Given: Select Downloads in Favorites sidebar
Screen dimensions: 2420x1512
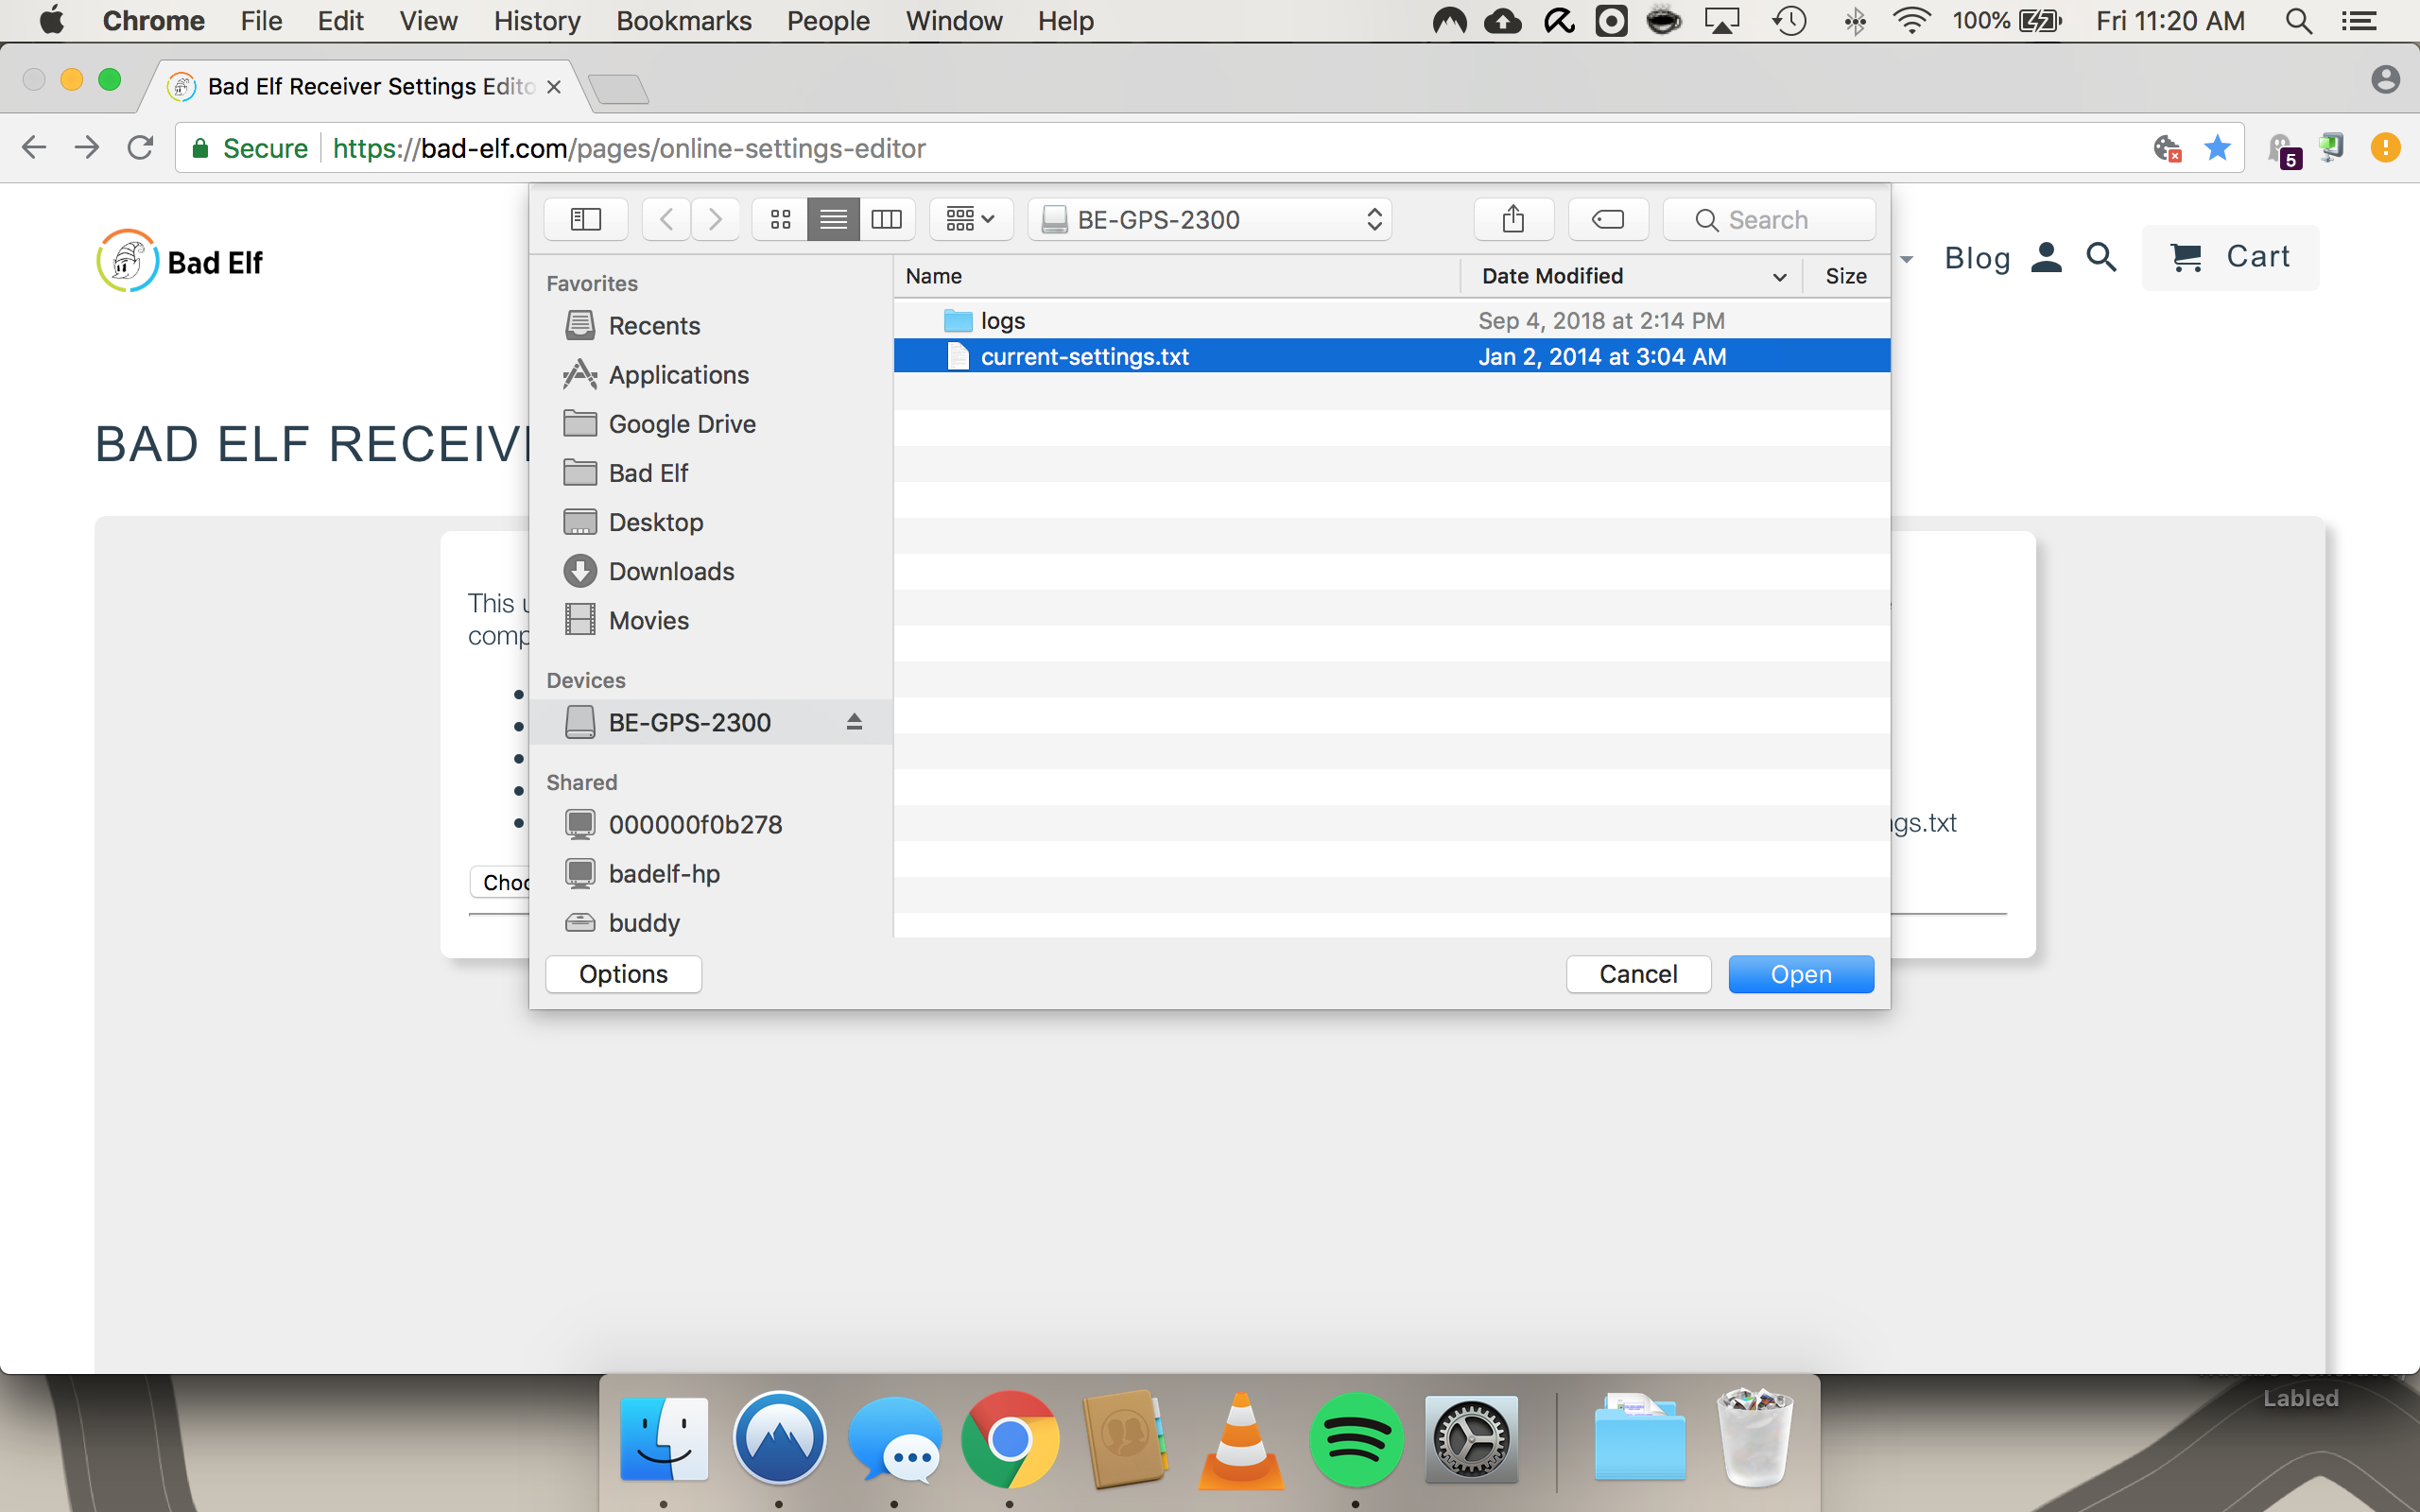Looking at the screenshot, I should click(x=671, y=571).
